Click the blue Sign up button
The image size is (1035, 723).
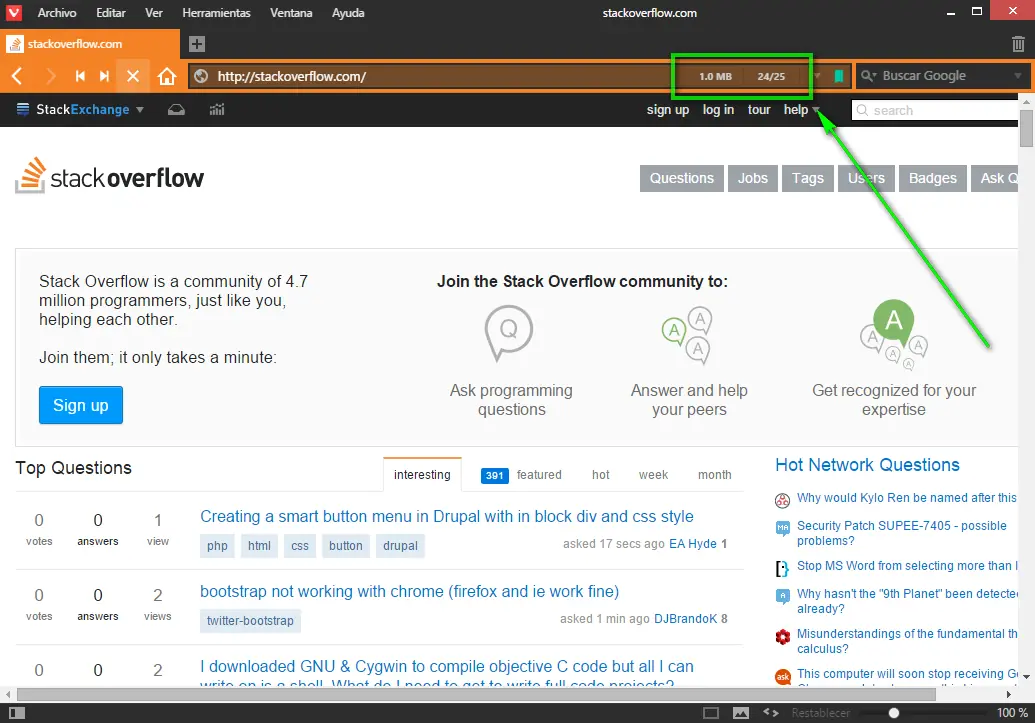click(x=81, y=405)
